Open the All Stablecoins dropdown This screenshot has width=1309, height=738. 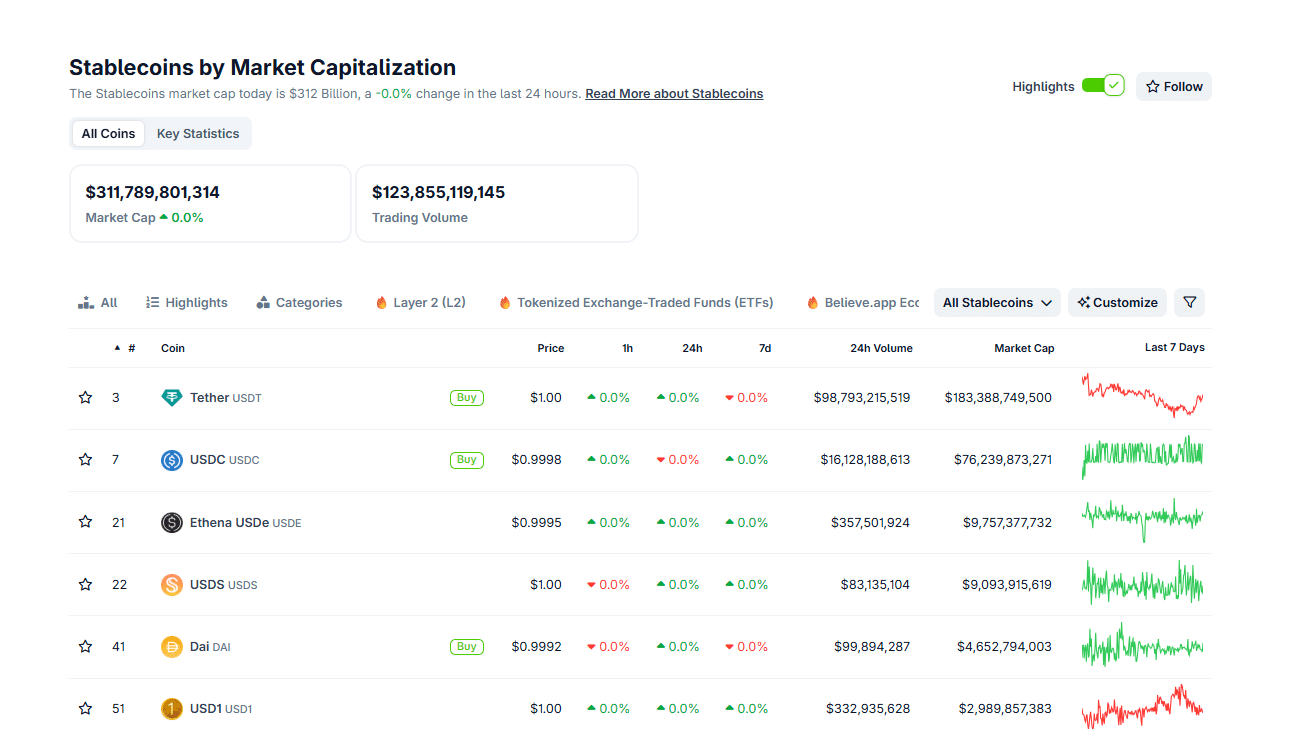click(x=996, y=302)
